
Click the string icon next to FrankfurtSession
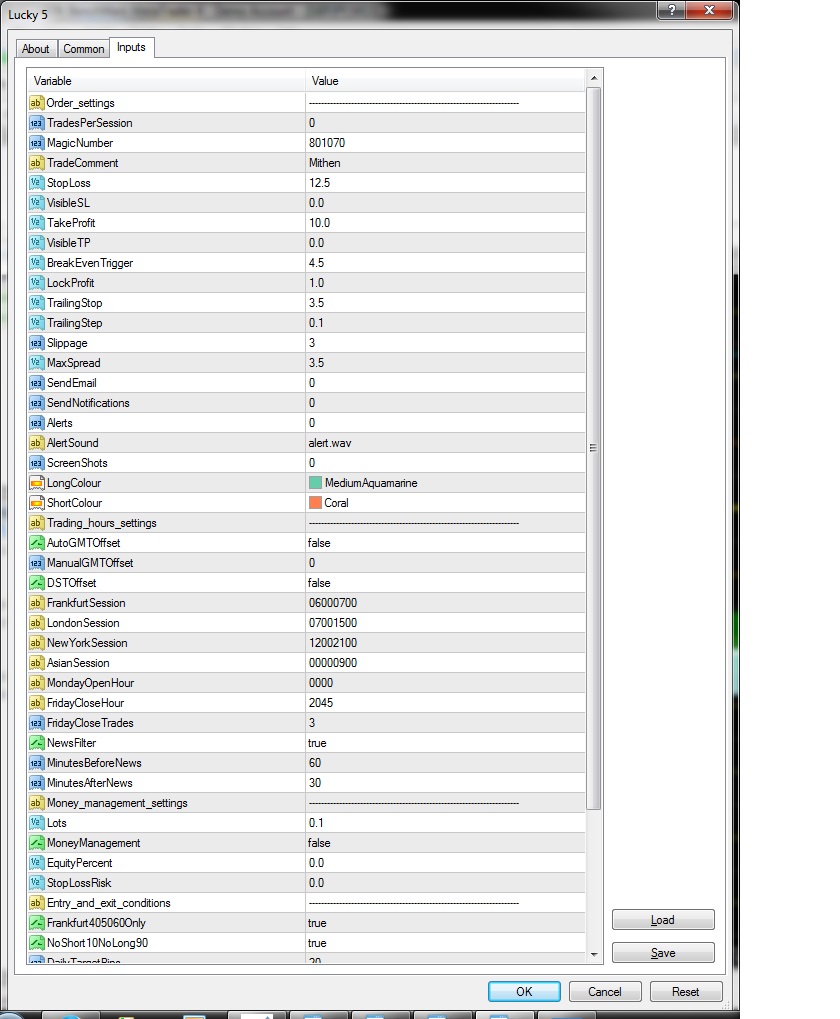pyautogui.click(x=36, y=603)
